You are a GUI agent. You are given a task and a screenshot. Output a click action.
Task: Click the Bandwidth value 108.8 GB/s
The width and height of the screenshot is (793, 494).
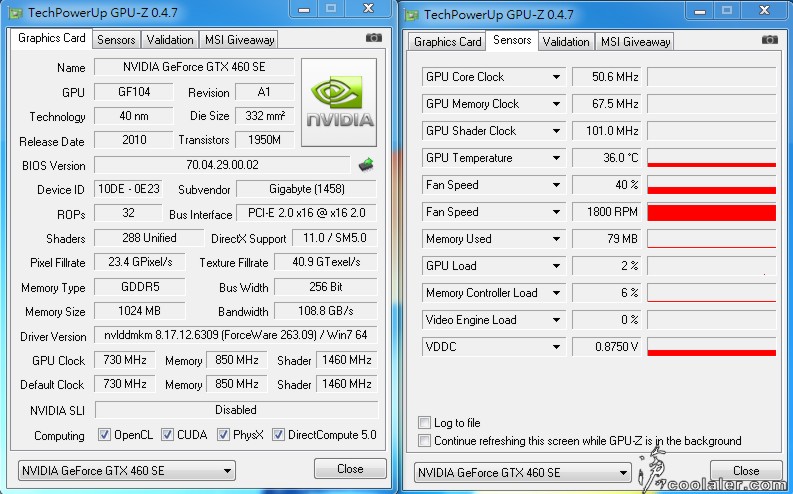[326, 310]
